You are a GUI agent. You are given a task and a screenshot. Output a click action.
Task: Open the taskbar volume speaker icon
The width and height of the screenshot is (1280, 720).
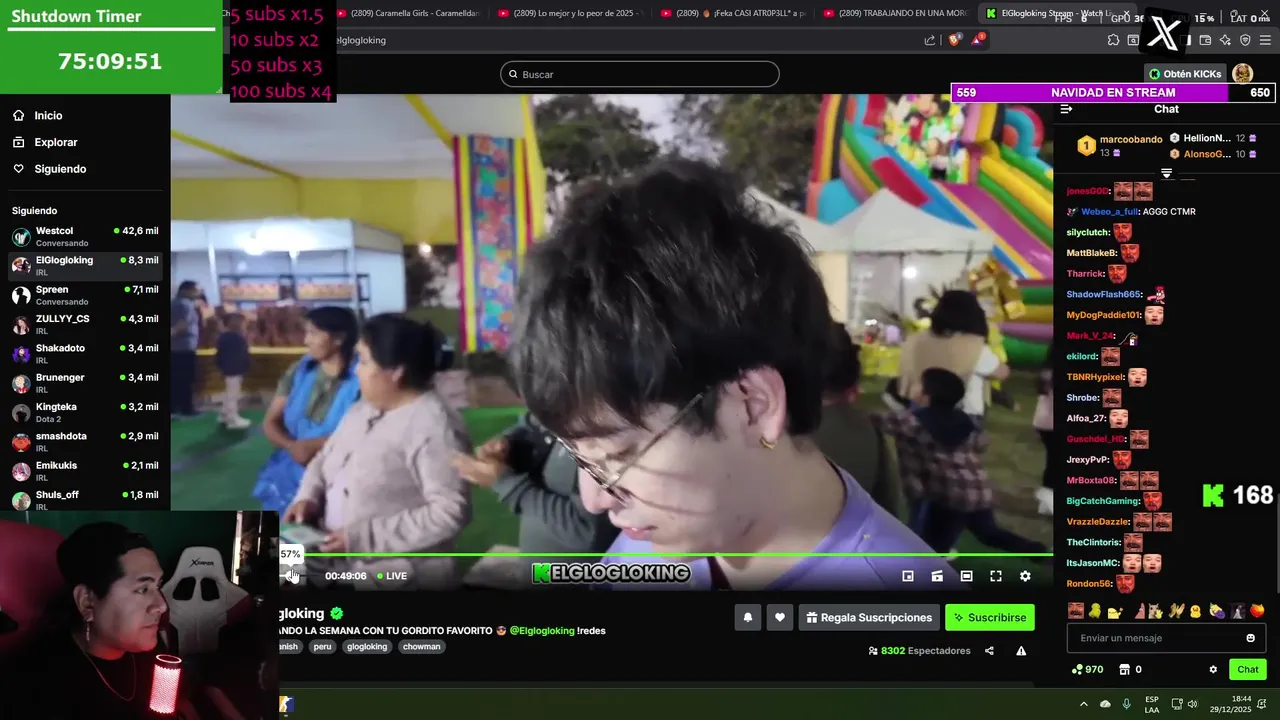(1192, 704)
